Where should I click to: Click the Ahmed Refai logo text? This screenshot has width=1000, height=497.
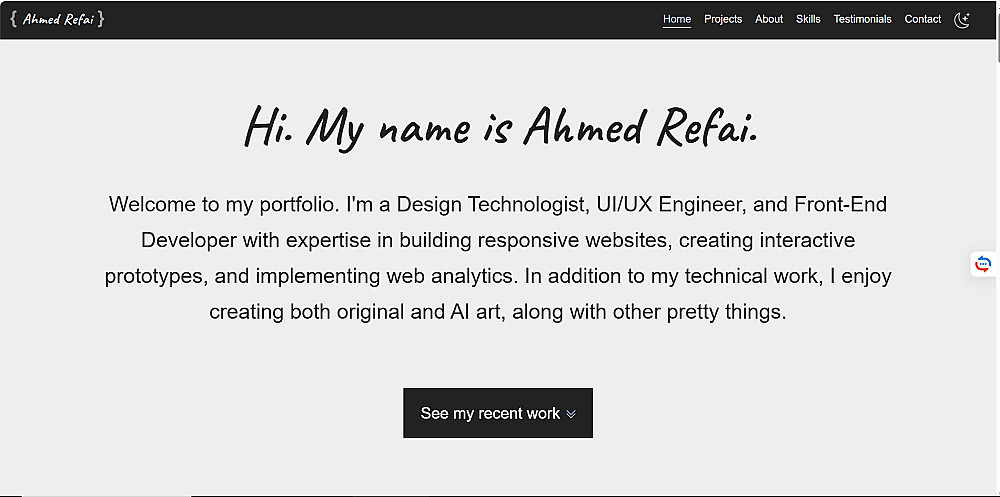point(58,19)
